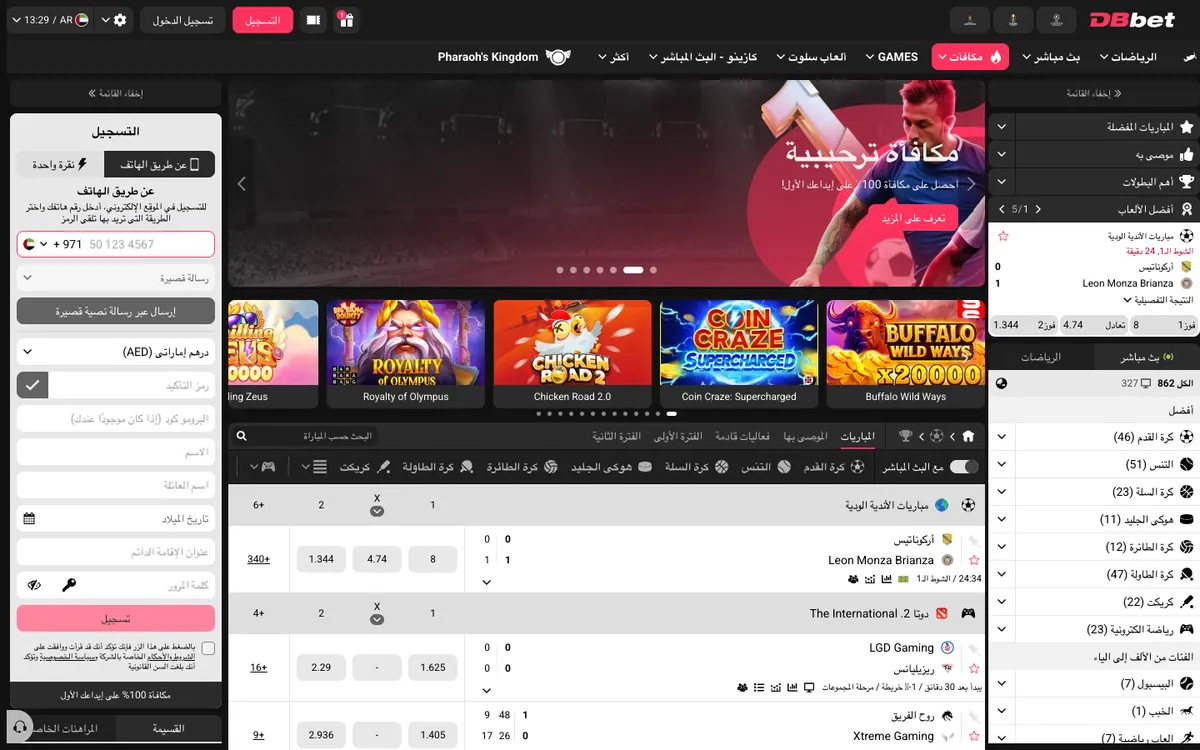Open the bet slip coupon icon in header
Image resolution: width=1200 pixels, height=750 pixels.
313,20
